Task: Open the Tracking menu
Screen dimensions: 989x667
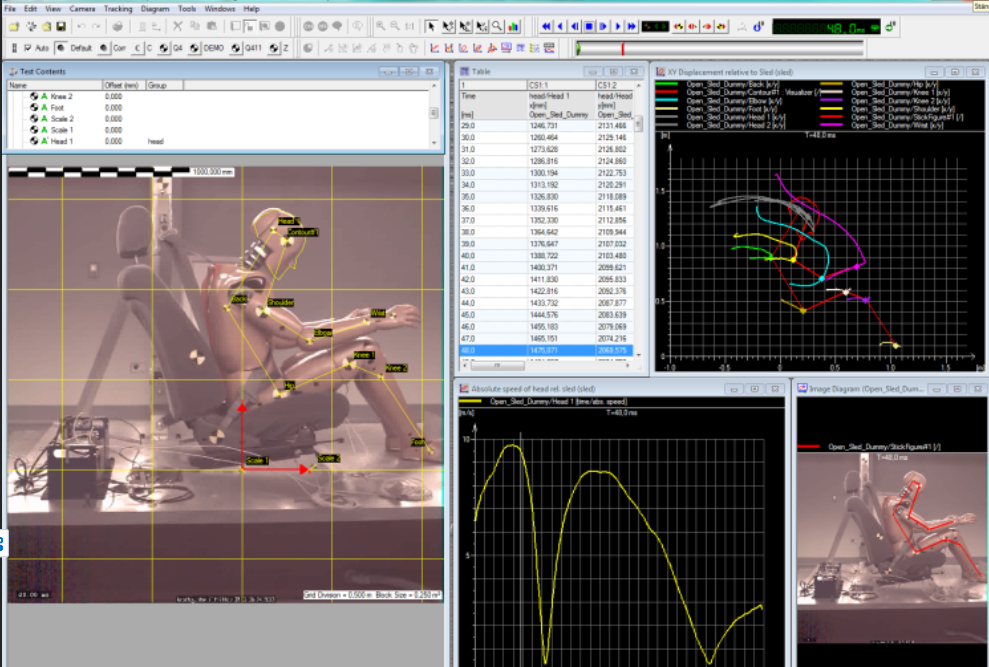Action: pos(118,9)
